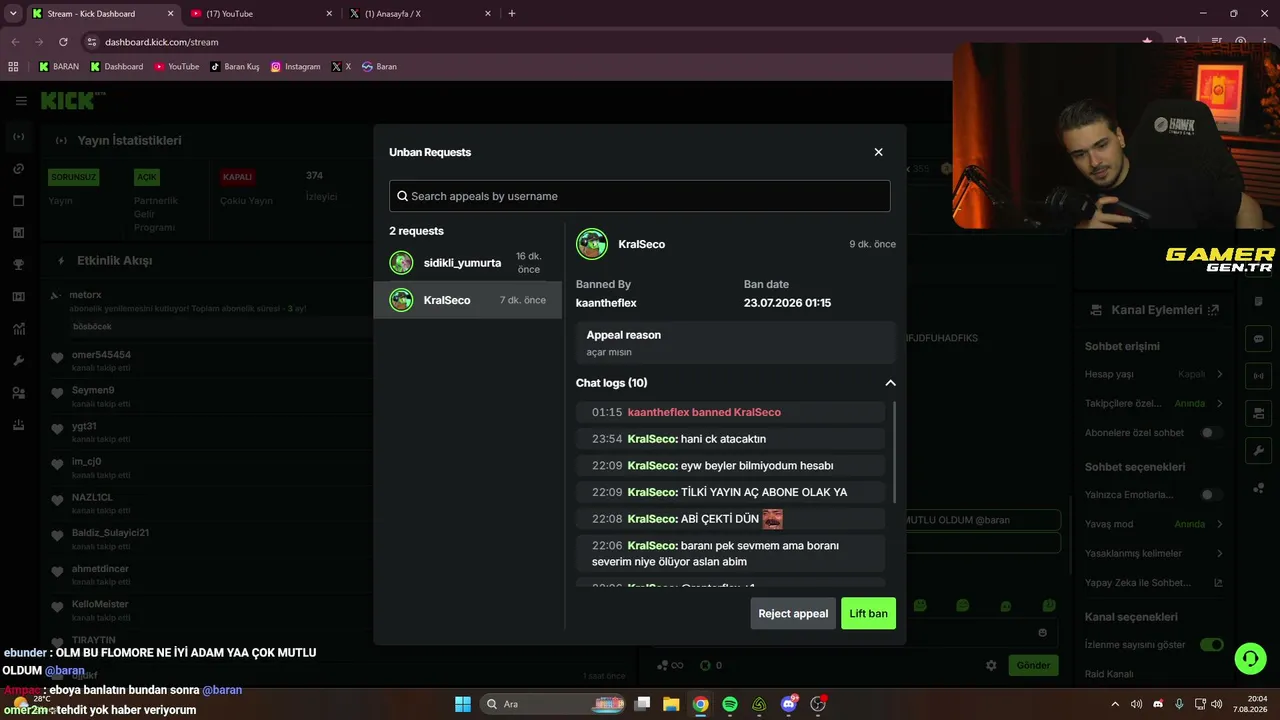Open chat settings gear beside Gönder
The height and width of the screenshot is (720, 1280).
coord(991,665)
